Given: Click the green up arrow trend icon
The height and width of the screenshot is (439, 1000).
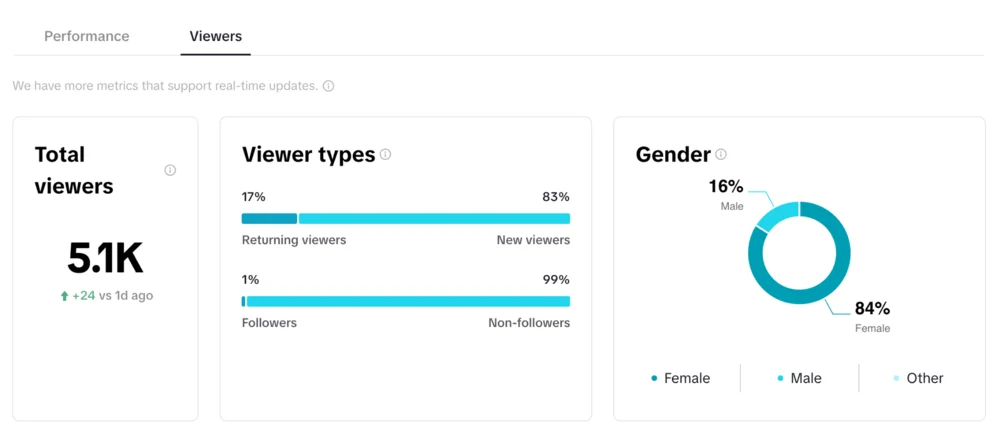Looking at the screenshot, I should point(65,296).
